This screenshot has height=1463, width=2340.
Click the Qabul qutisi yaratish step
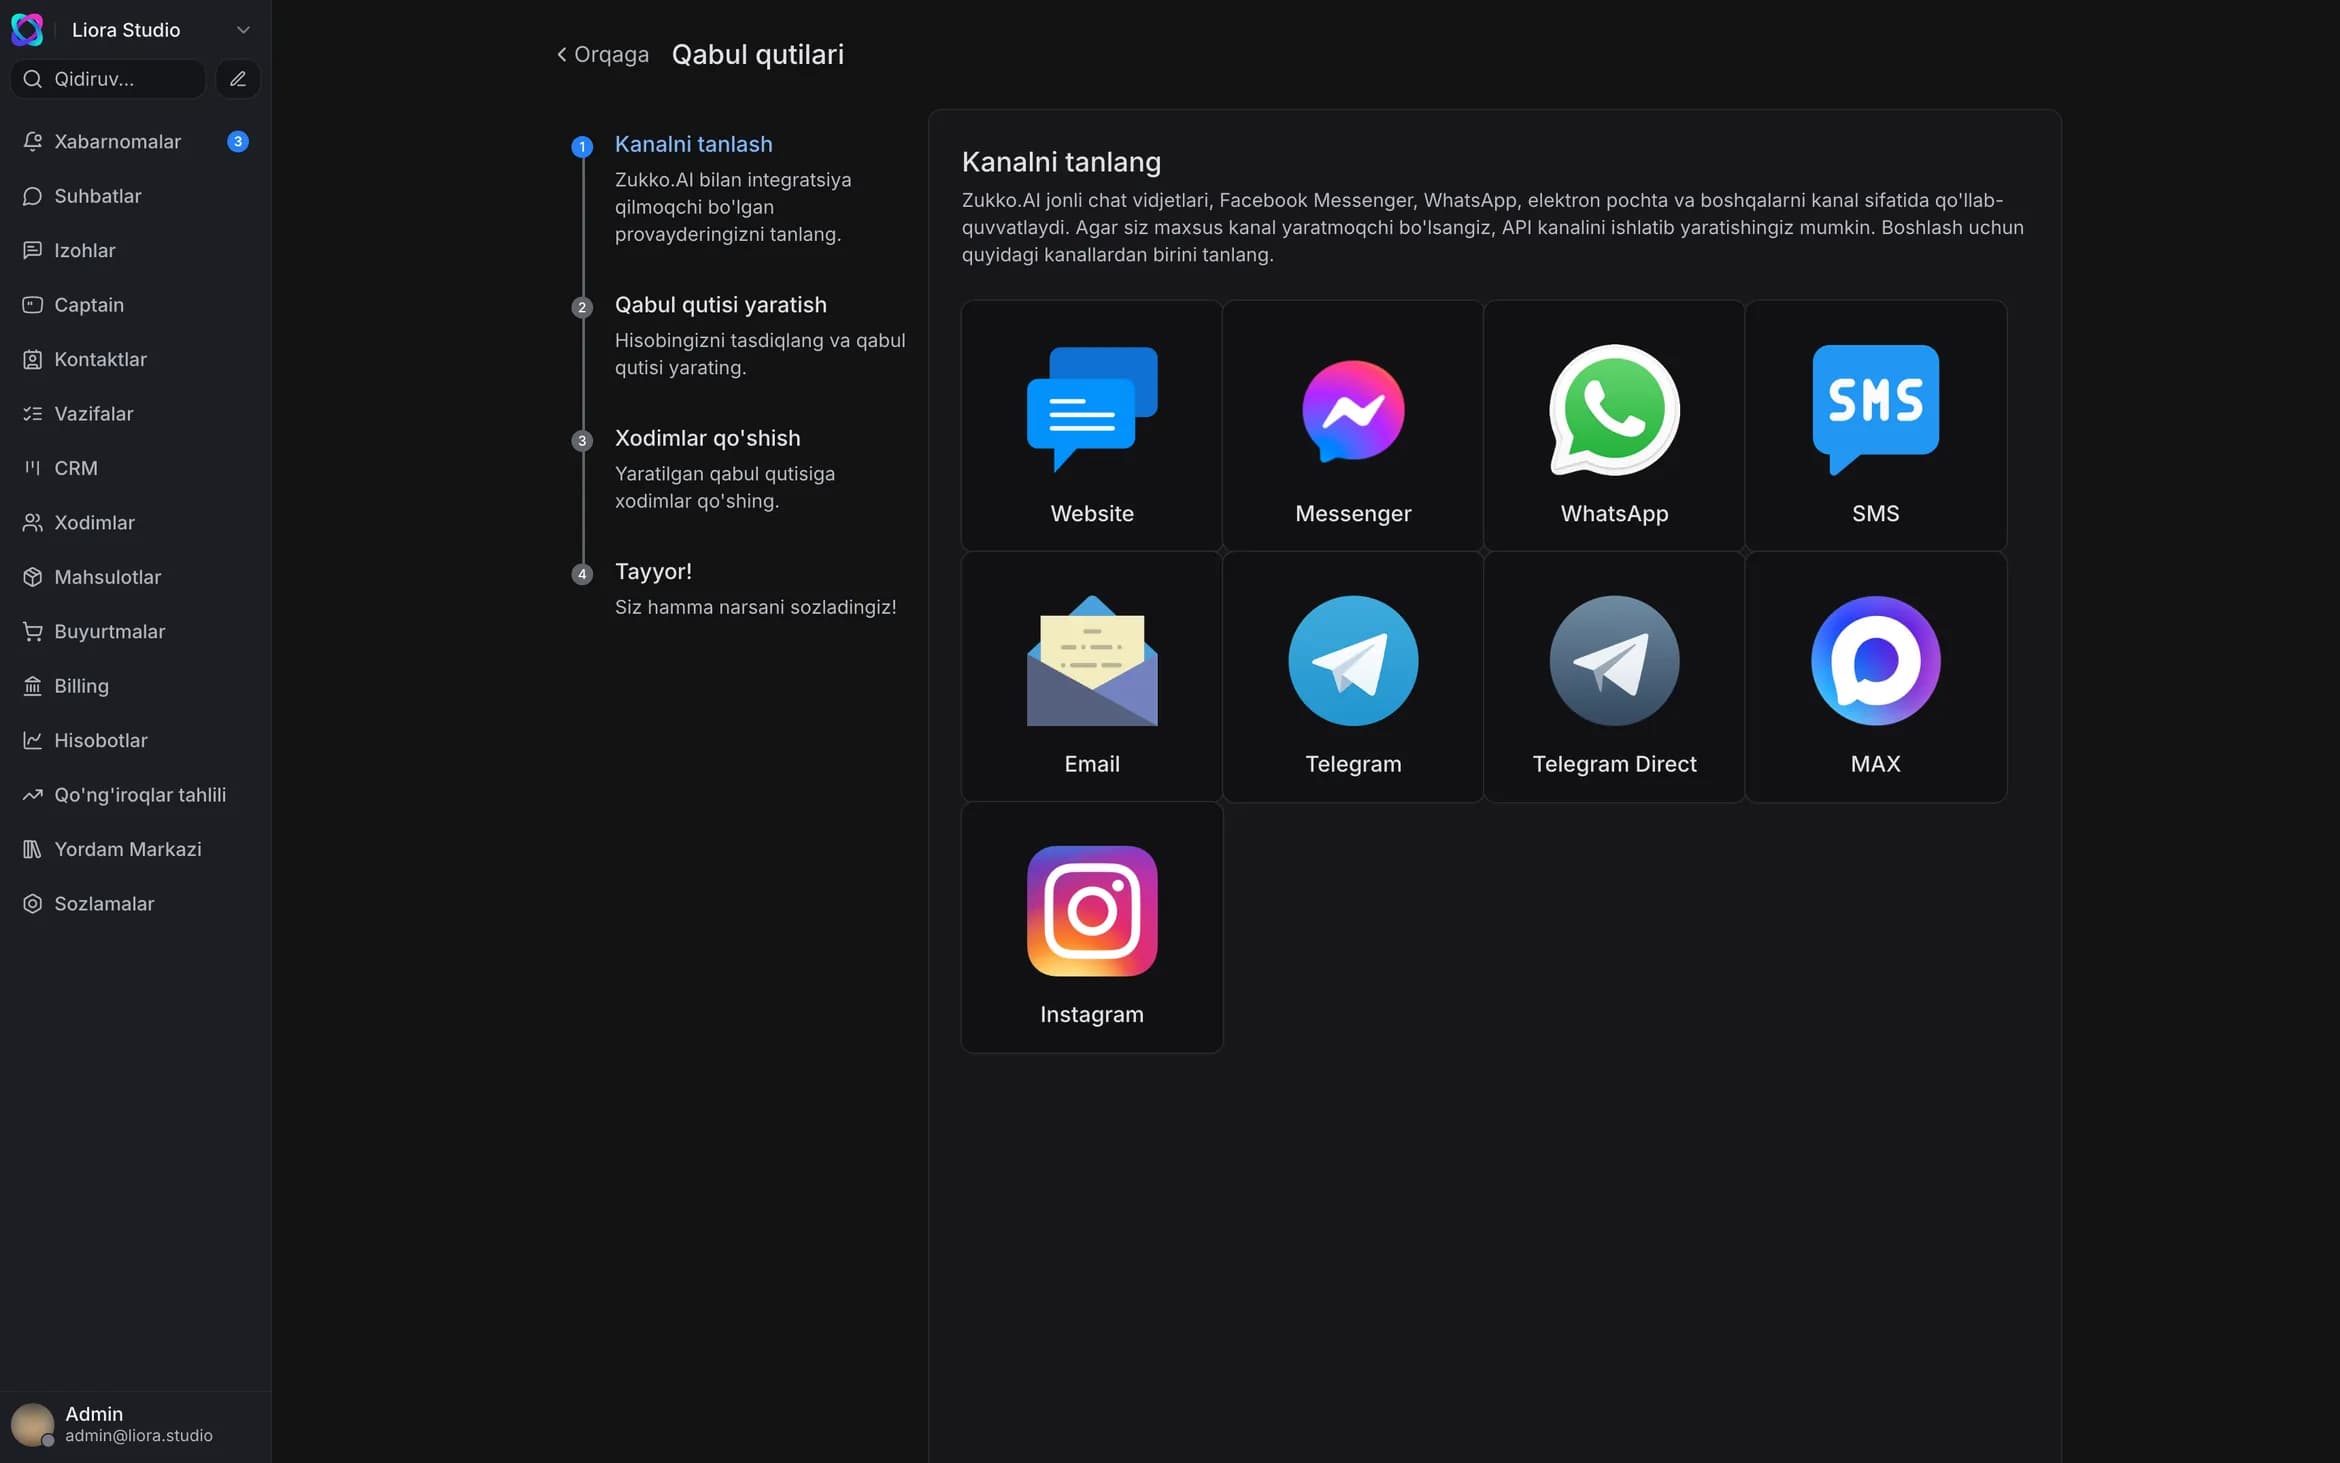click(720, 305)
